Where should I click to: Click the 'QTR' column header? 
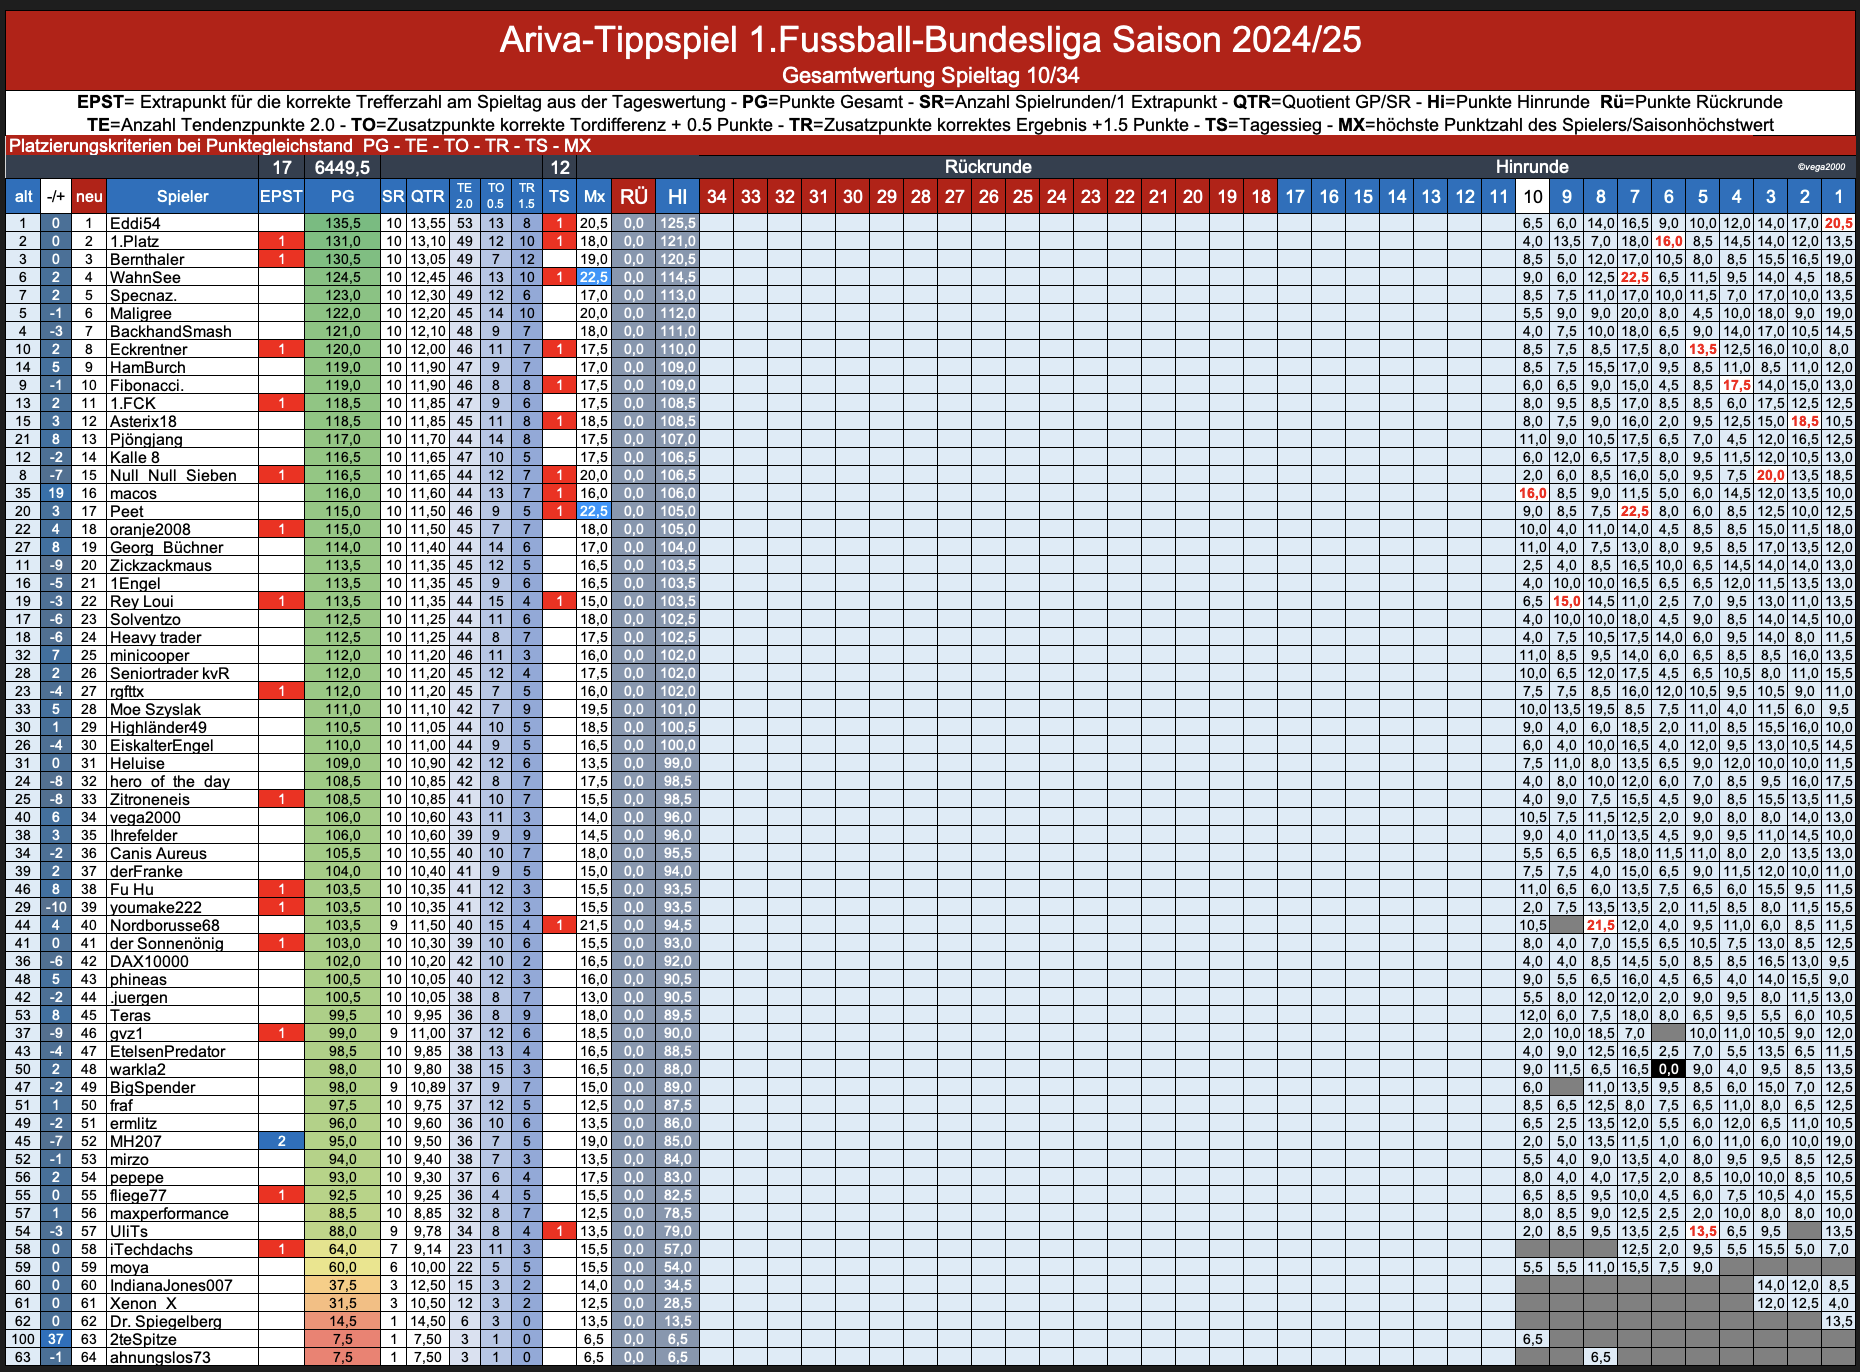coord(428,196)
